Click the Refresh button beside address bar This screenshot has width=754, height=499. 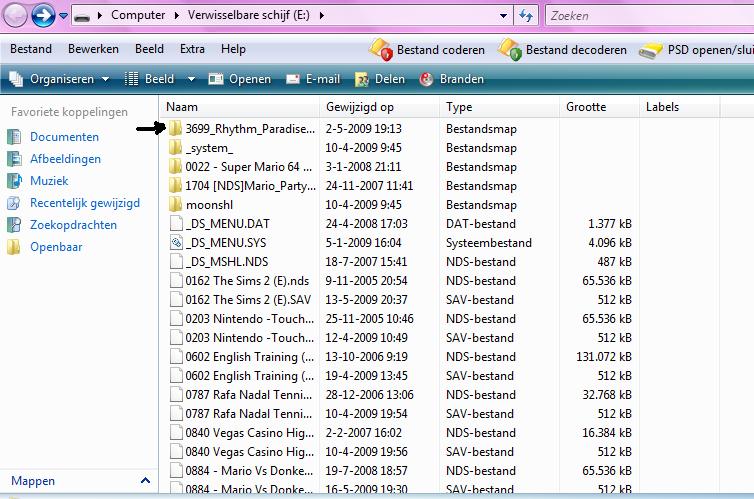[526, 16]
